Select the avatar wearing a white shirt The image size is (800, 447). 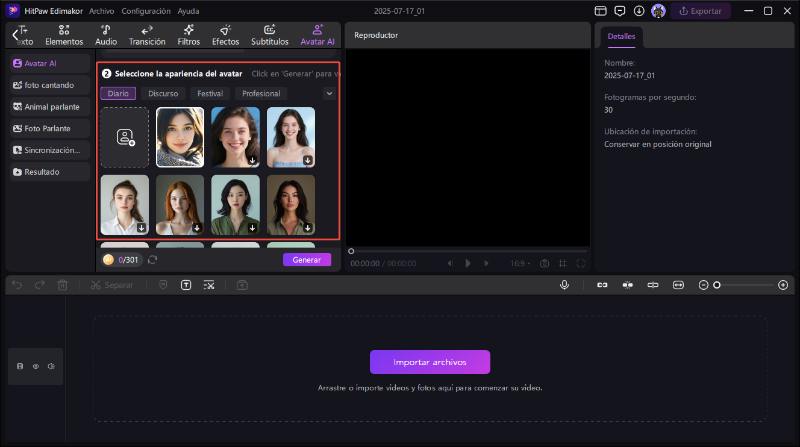[125, 205]
